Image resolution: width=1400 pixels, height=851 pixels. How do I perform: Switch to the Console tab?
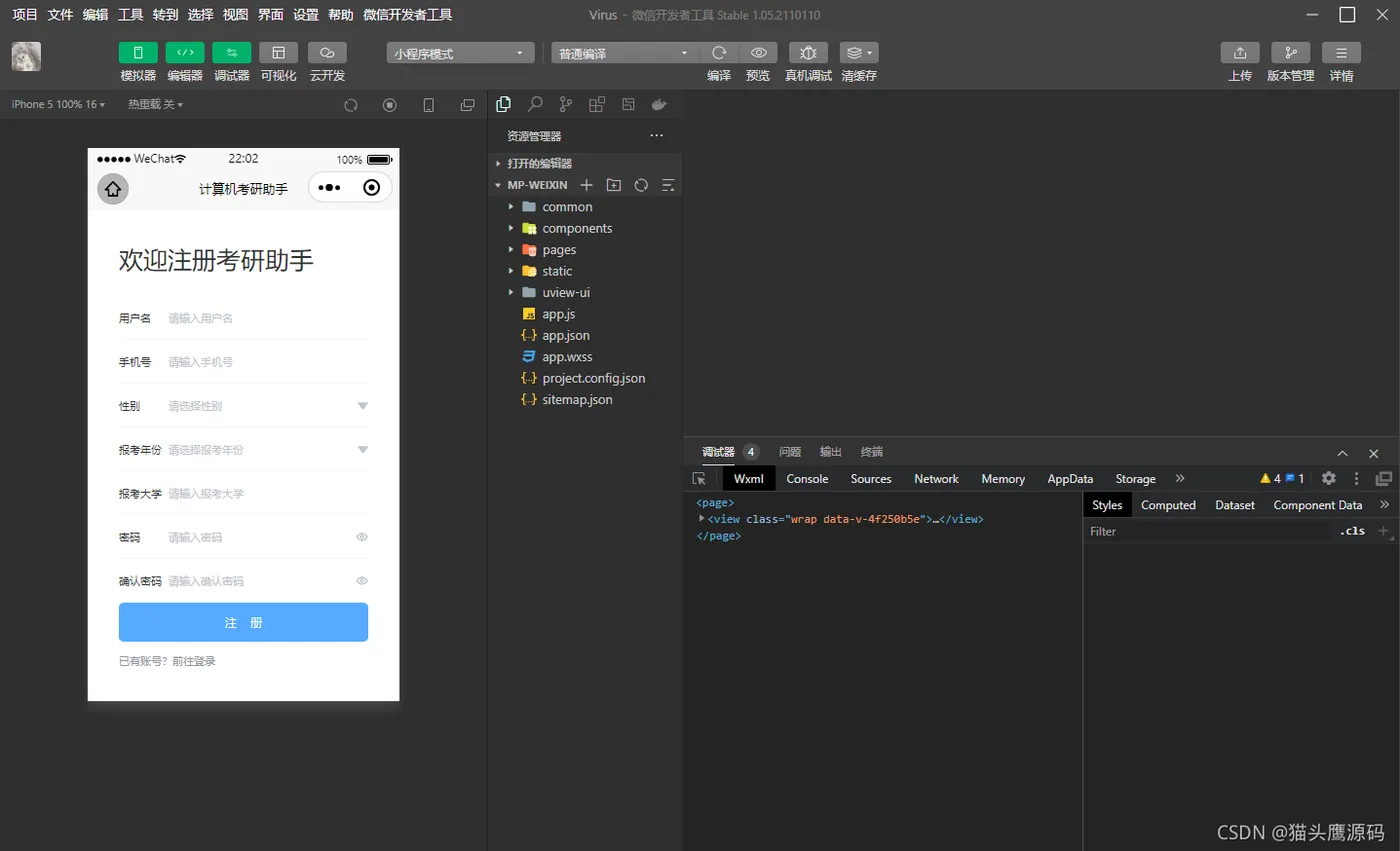tap(807, 479)
